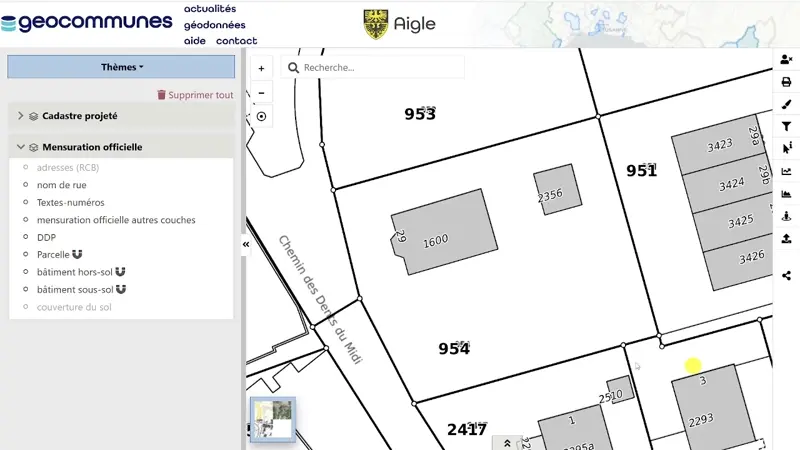This screenshot has height=450, width=800.
Task: Zoom in with the plus button
Action: 261,69
